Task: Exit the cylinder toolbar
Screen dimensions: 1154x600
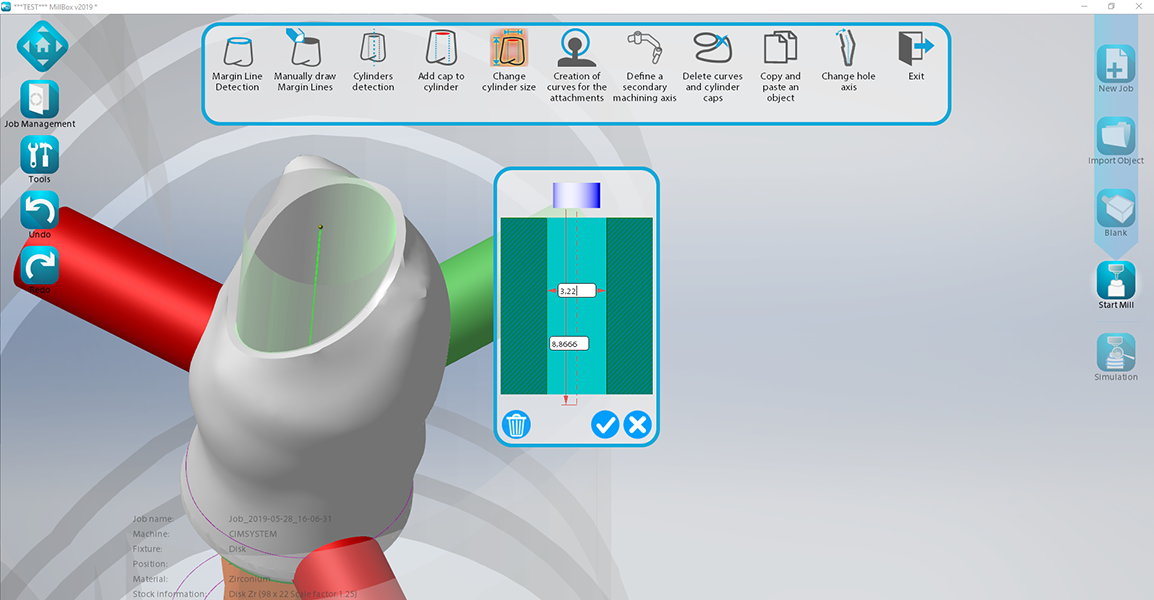Action: click(916, 57)
